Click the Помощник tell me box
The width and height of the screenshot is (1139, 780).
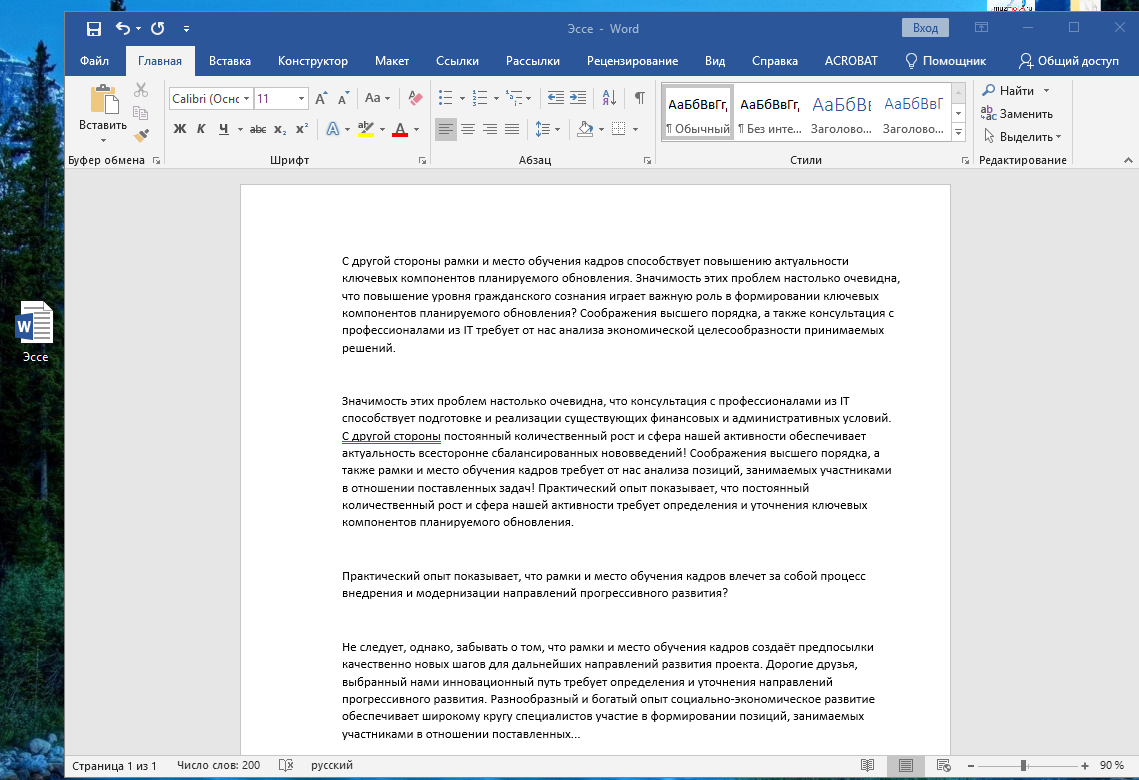(x=944, y=61)
